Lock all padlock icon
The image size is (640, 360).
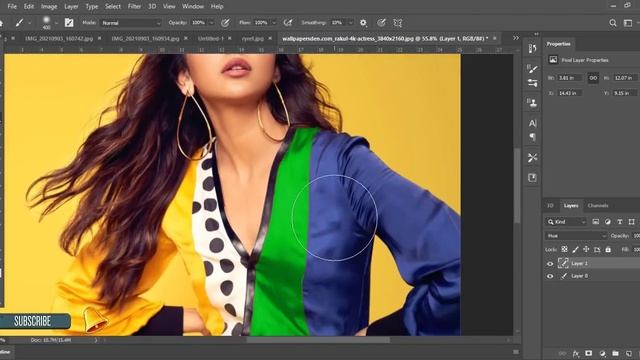point(608,249)
